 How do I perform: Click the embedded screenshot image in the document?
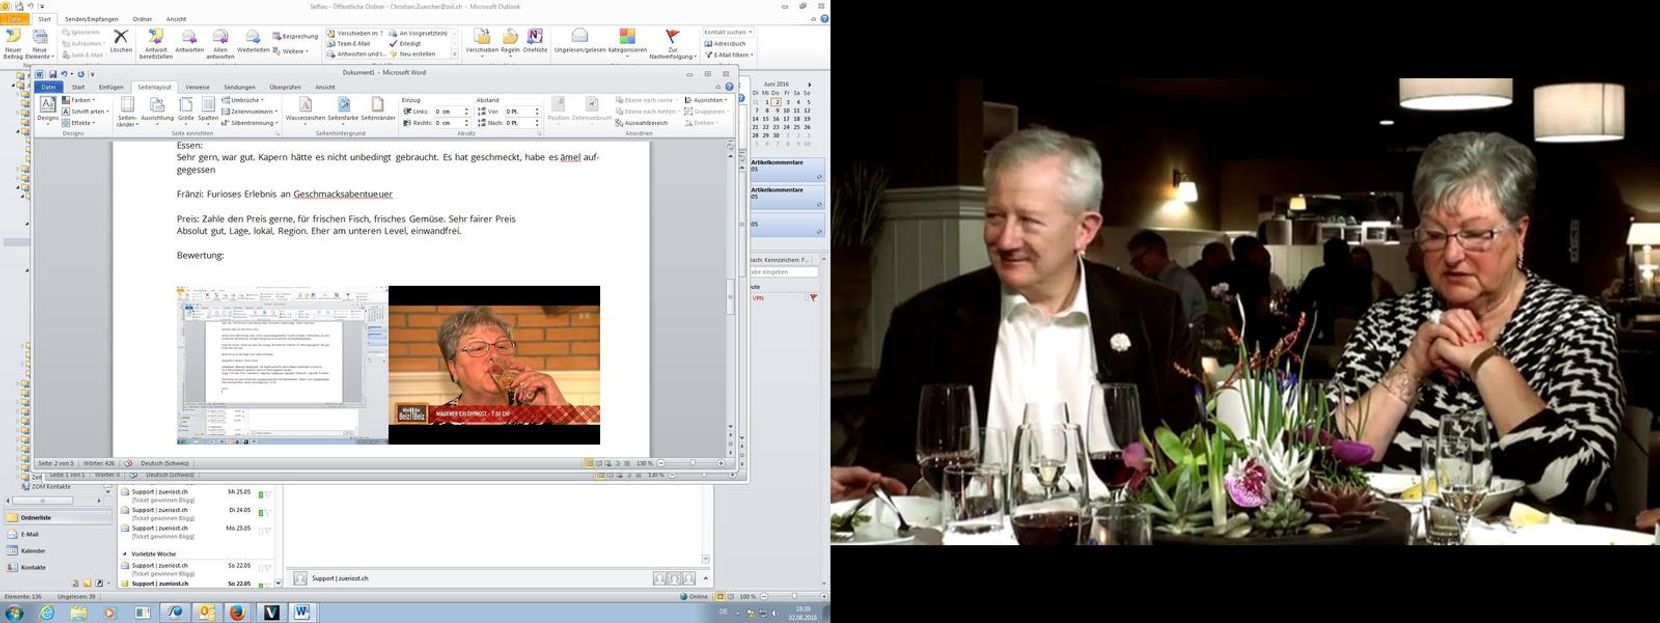[389, 365]
